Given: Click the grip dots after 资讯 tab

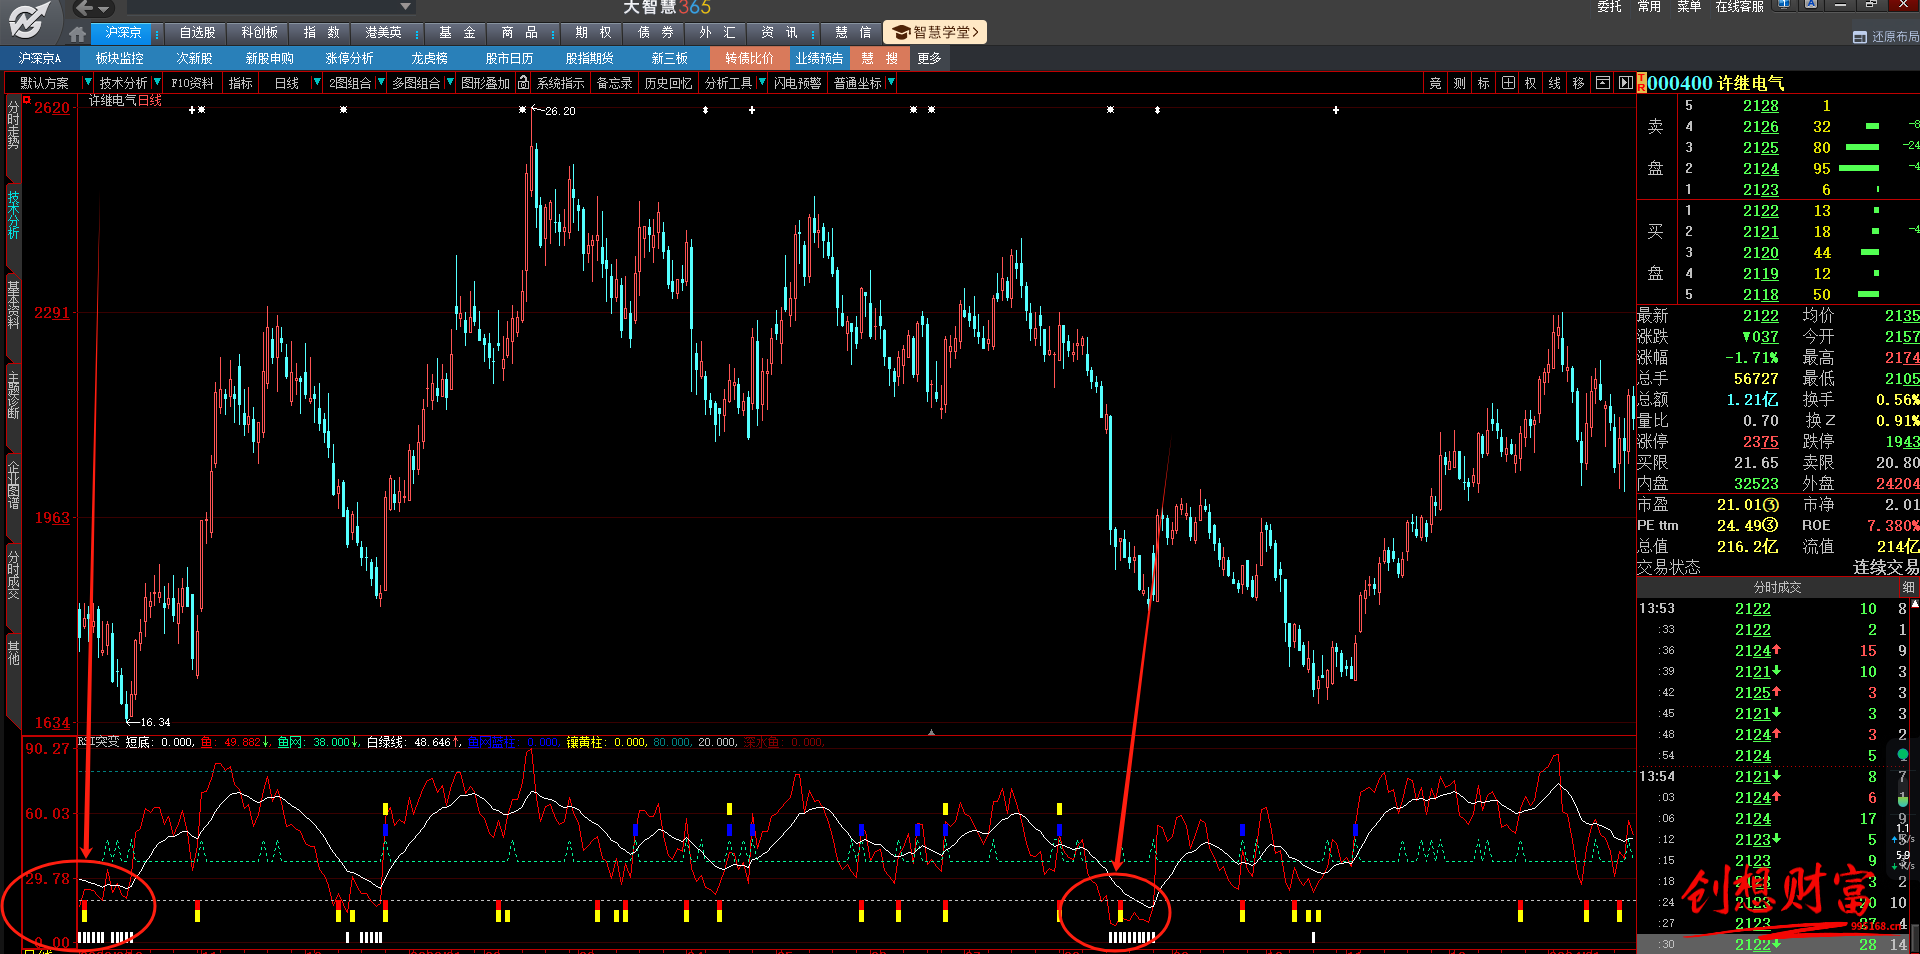Looking at the screenshot, I should point(813,34).
